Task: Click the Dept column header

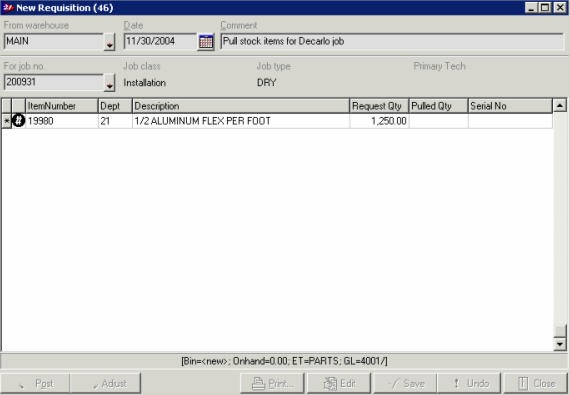Action: [x=115, y=106]
